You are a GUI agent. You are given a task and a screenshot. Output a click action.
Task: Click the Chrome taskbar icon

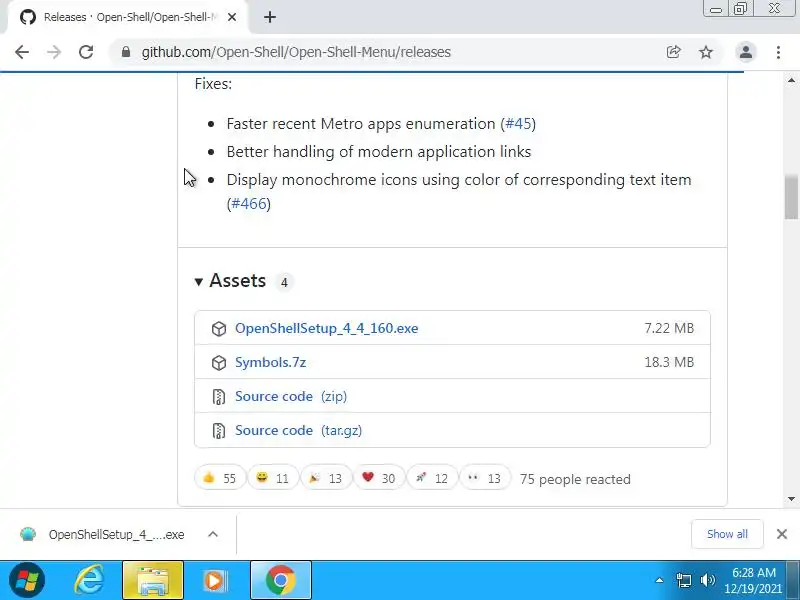tap(280, 580)
